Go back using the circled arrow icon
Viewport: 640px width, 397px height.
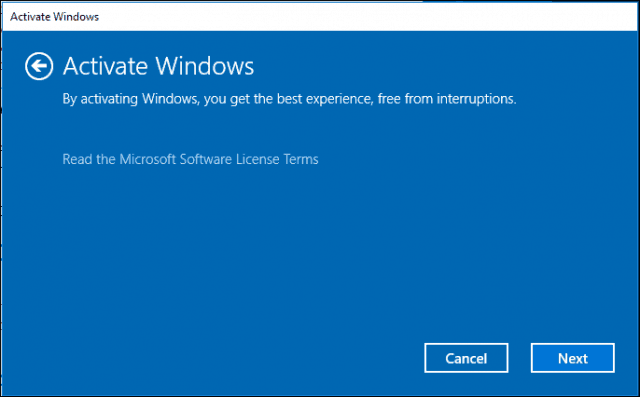pyautogui.click(x=39, y=66)
